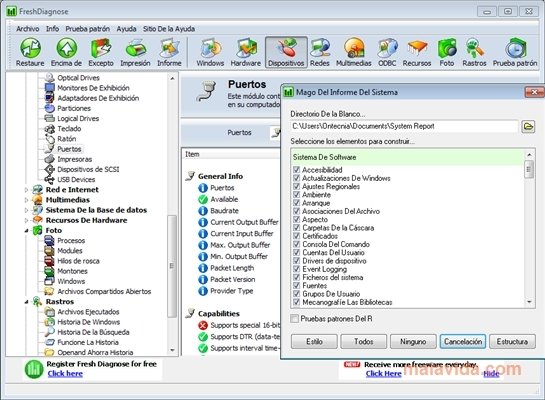Viewport: 545px width, 400px height.
Task: Click the Excepto toolbar icon
Action: (x=101, y=52)
